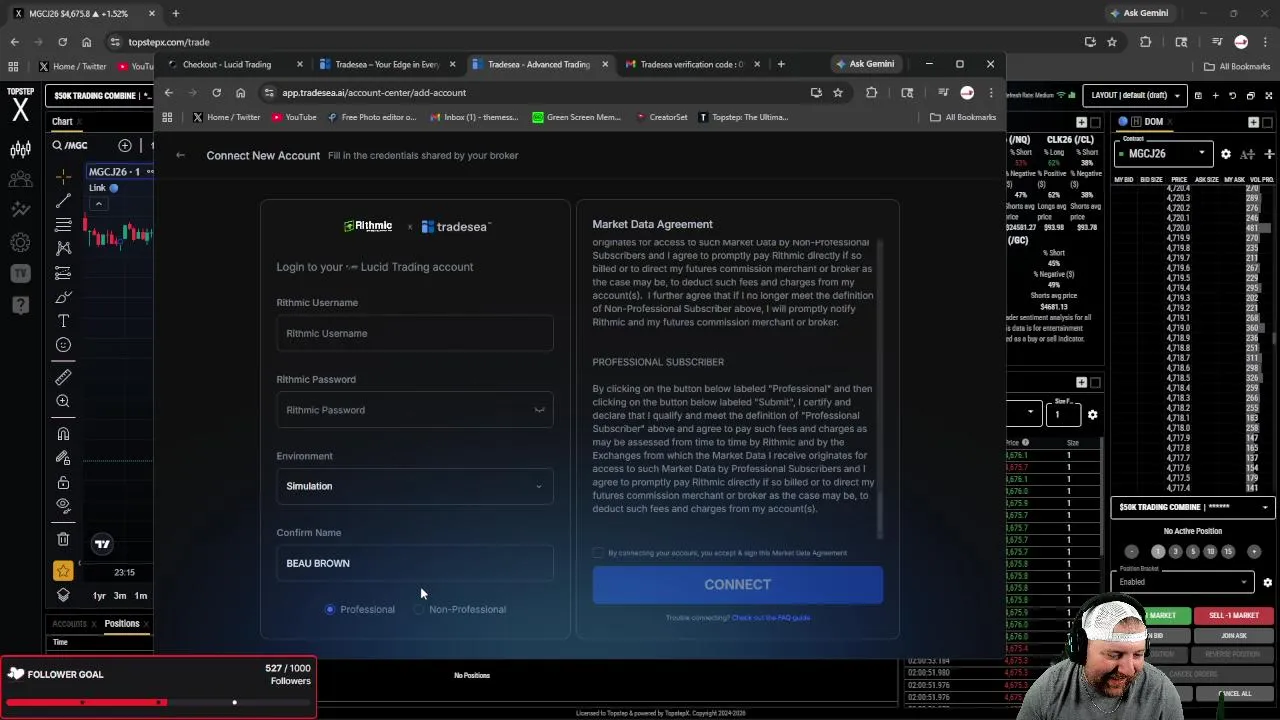Select the Professional radio button
The width and height of the screenshot is (1280, 720).
pyautogui.click(x=330, y=609)
